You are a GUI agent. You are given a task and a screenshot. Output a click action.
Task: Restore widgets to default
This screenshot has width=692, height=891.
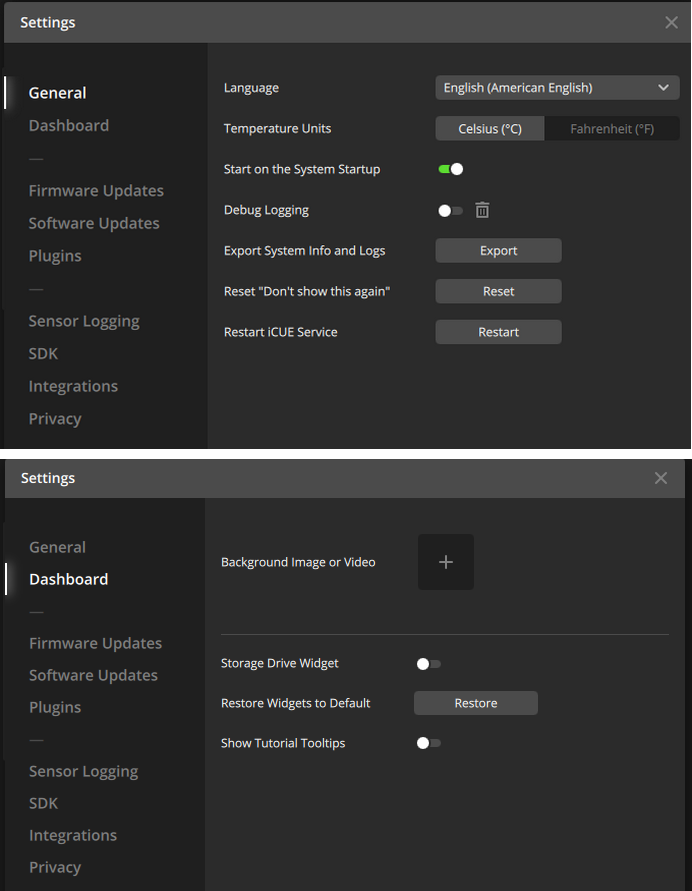click(476, 703)
